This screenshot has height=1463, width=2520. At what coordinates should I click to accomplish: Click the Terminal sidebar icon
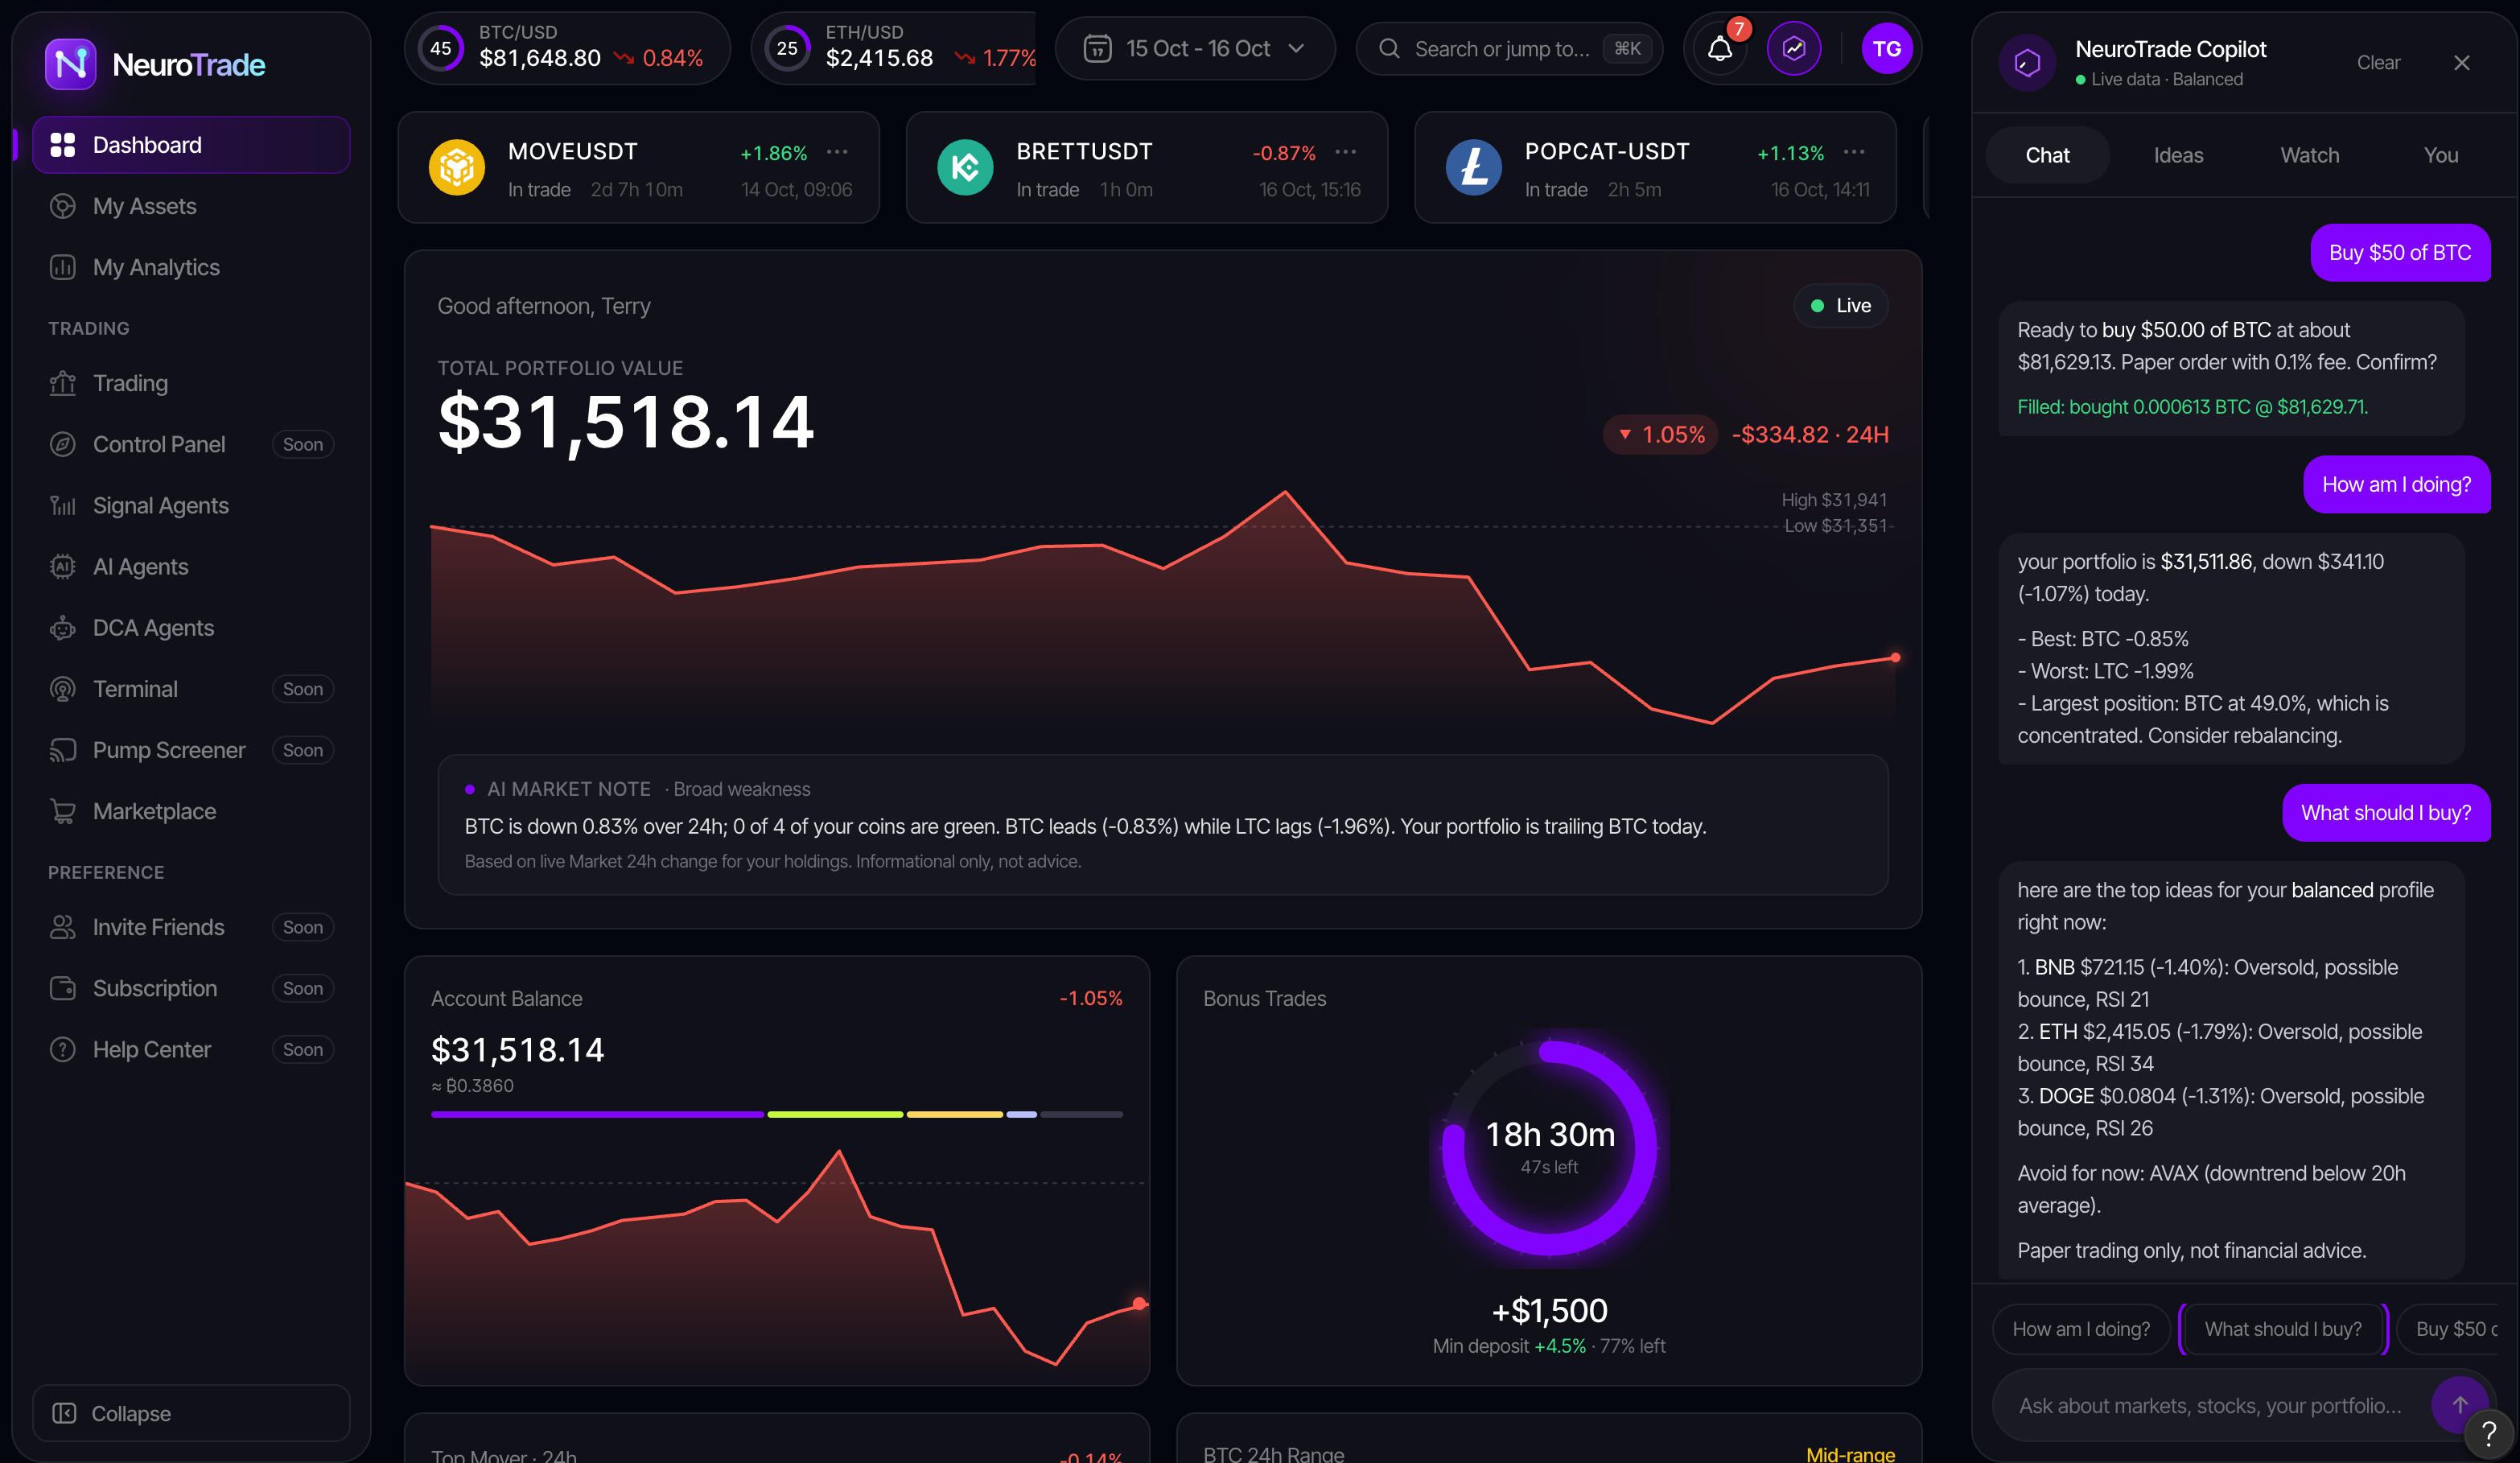[63, 689]
